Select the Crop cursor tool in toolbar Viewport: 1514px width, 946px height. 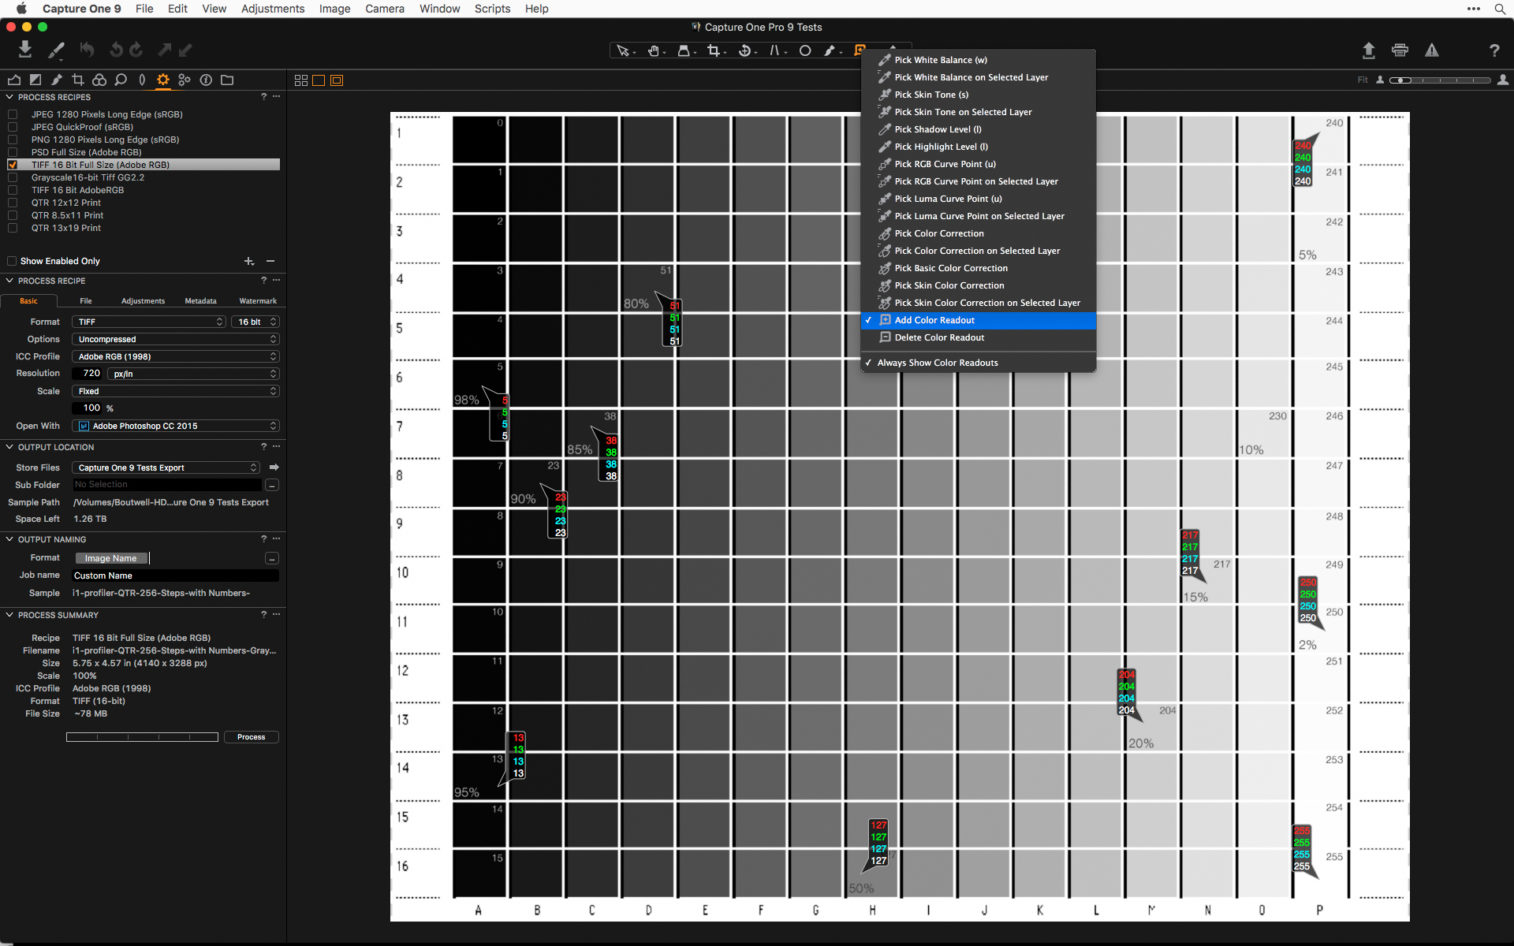tap(713, 50)
